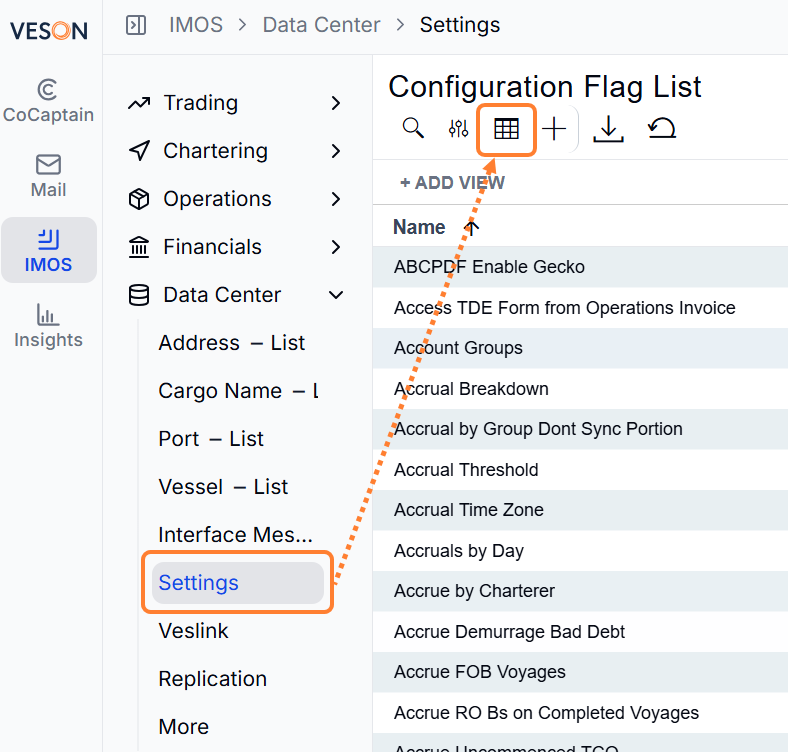This screenshot has width=788, height=752.
Task: Click More under Data Center
Action: point(184,727)
